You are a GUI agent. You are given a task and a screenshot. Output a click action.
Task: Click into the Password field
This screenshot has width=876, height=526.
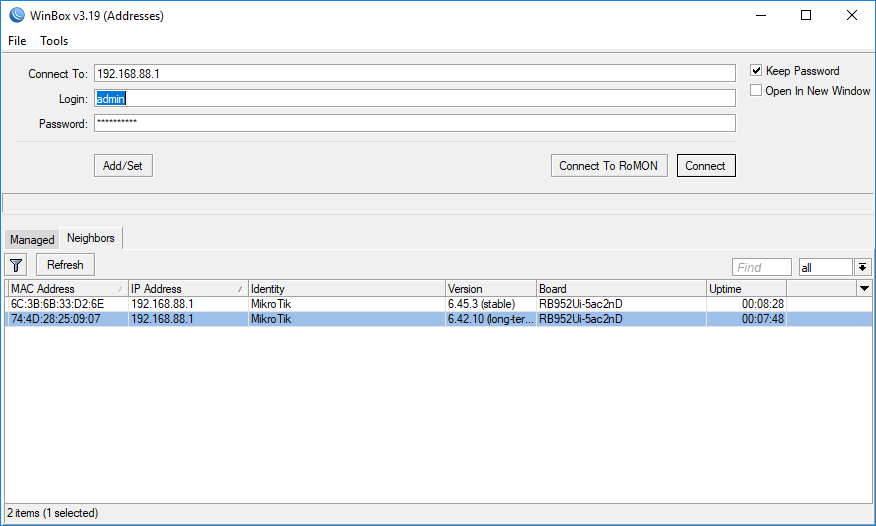click(x=415, y=123)
